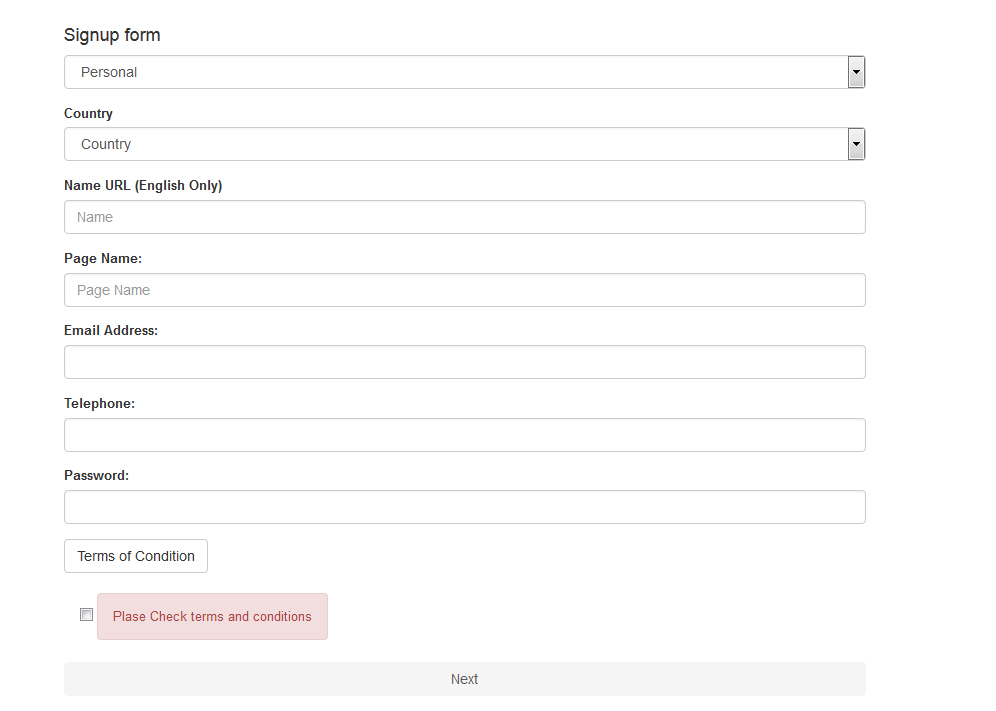Click the 'Password:' label
The height and width of the screenshot is (711, 996).
point(96,475)
